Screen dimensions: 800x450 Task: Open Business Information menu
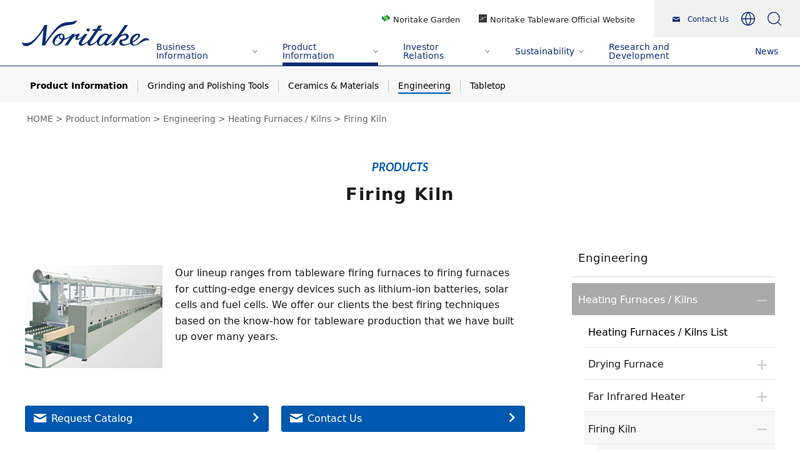pos(182,51)
